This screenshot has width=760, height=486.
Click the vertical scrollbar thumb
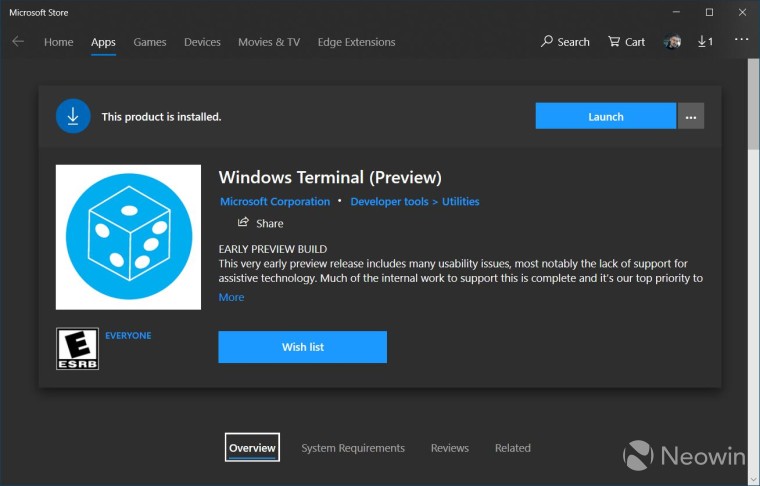point(753,104)
